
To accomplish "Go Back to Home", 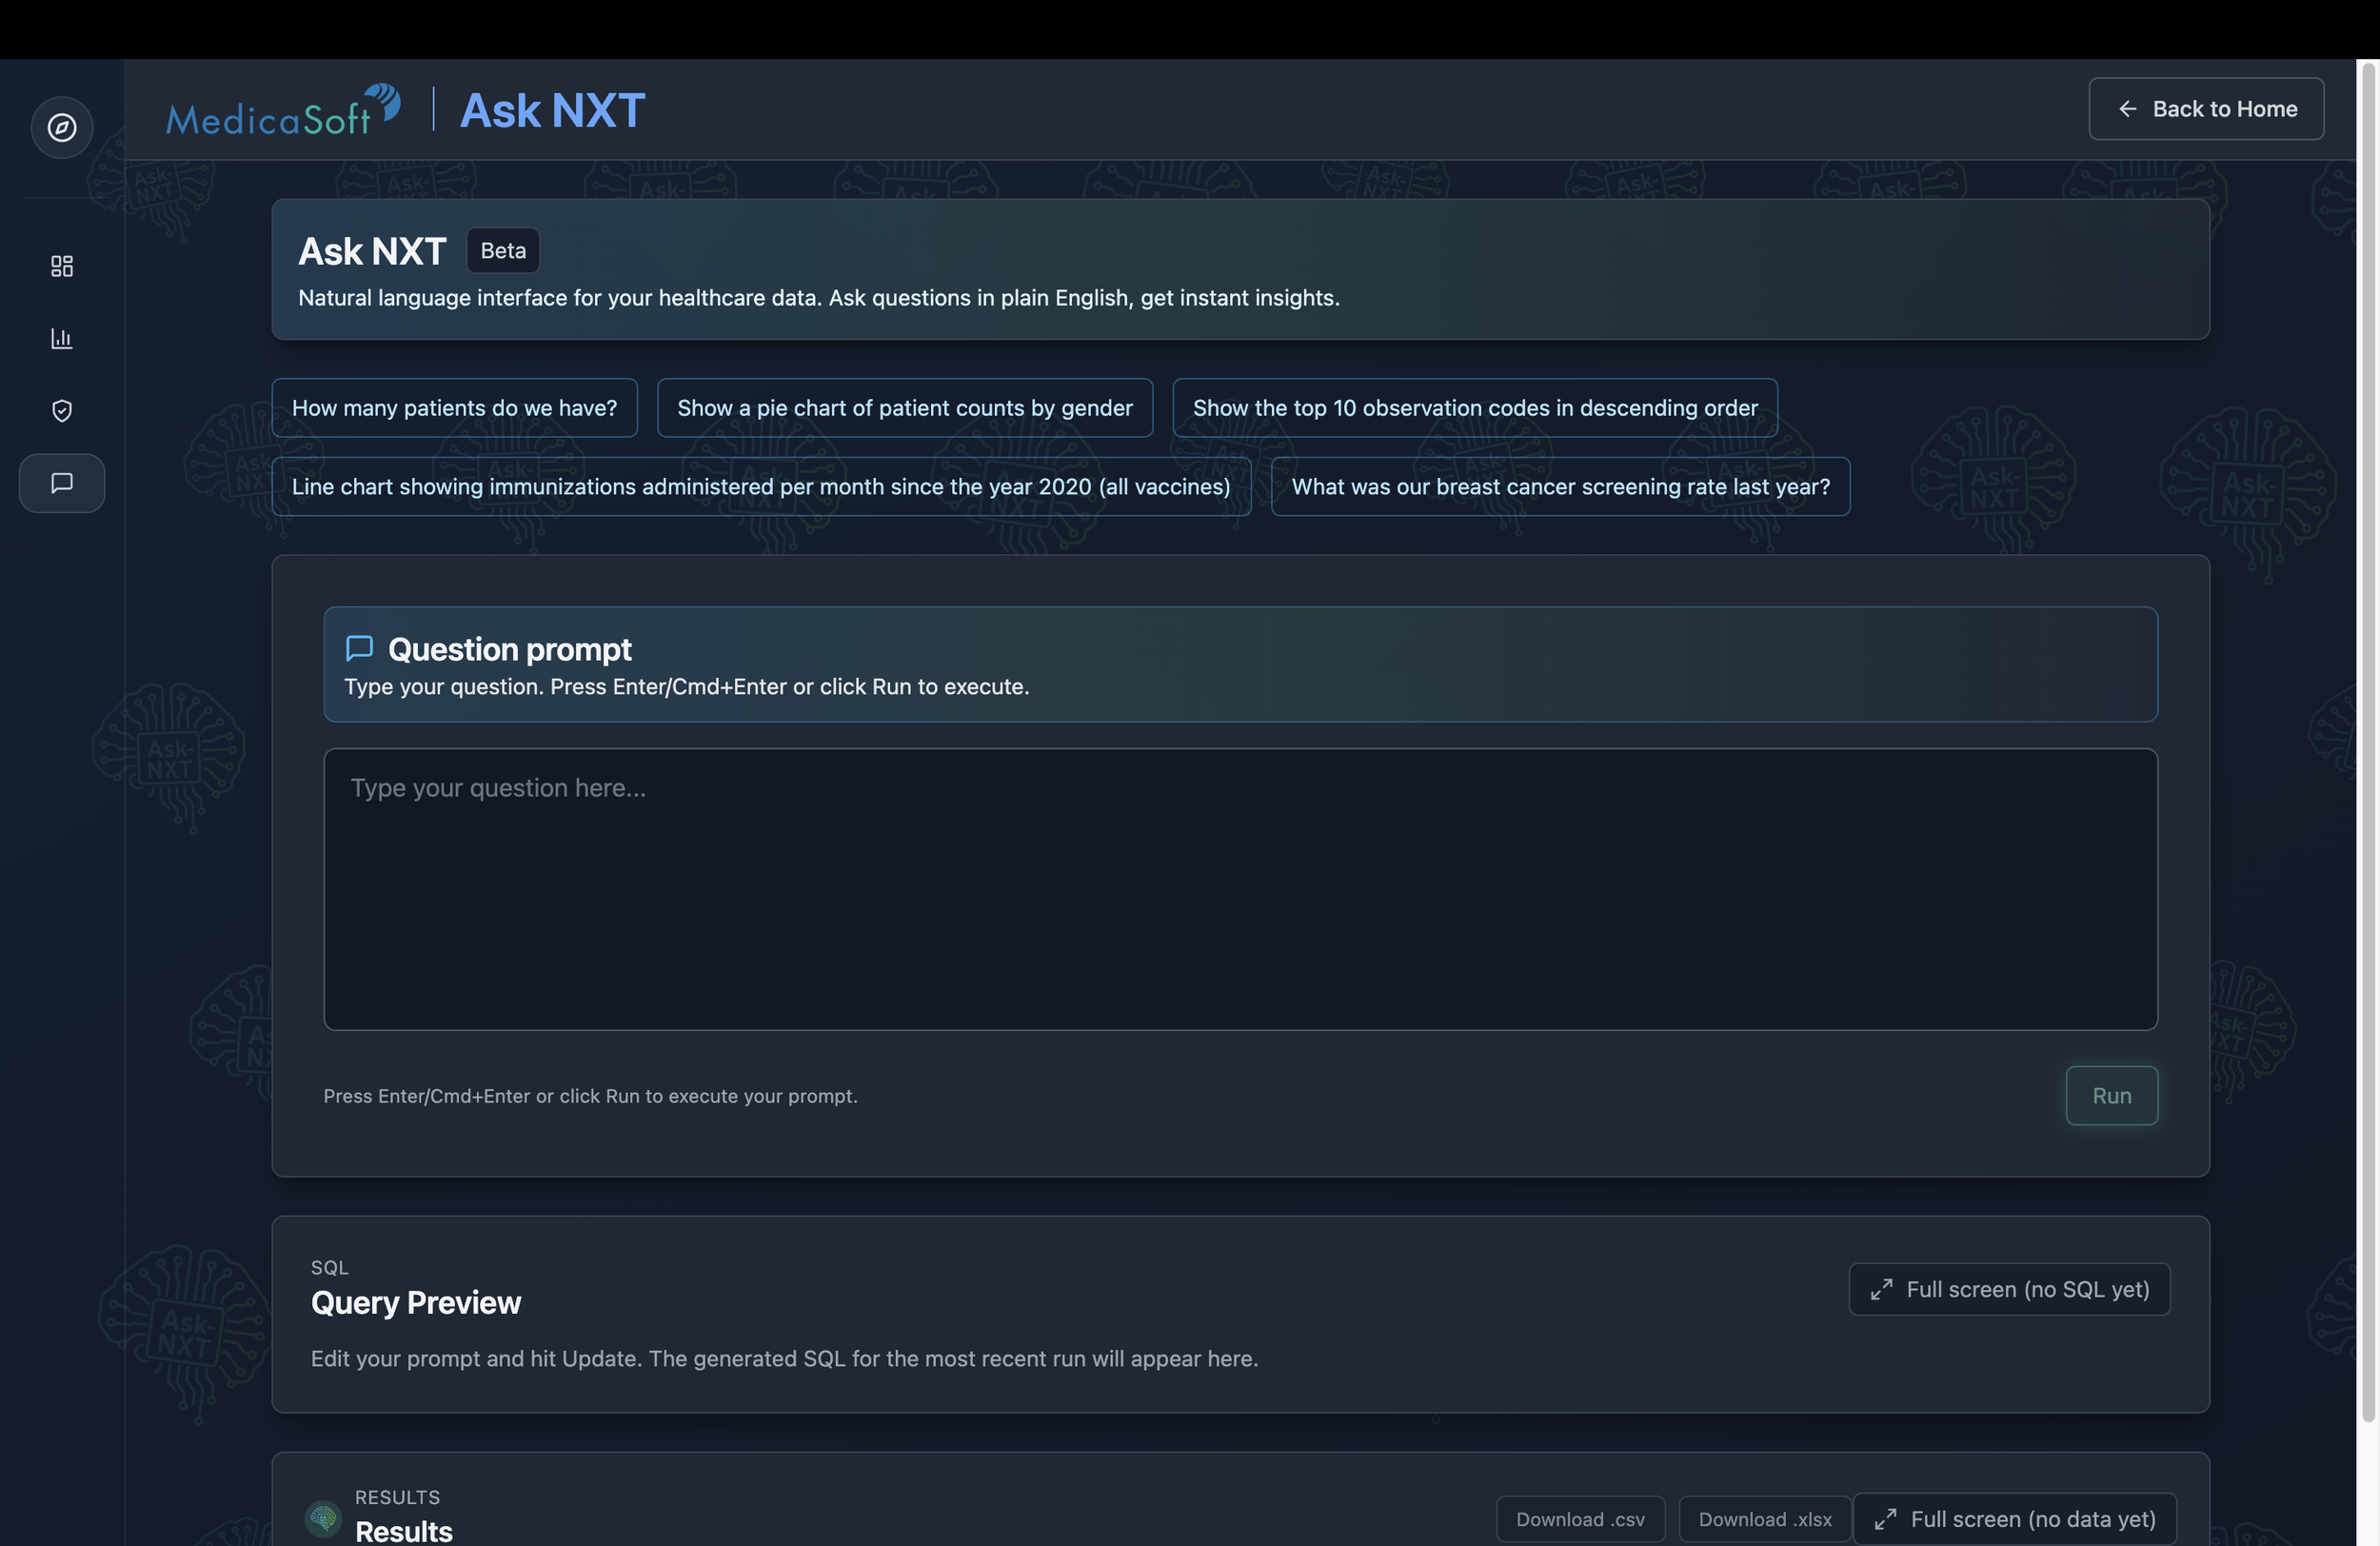I will coord(2205,109).
